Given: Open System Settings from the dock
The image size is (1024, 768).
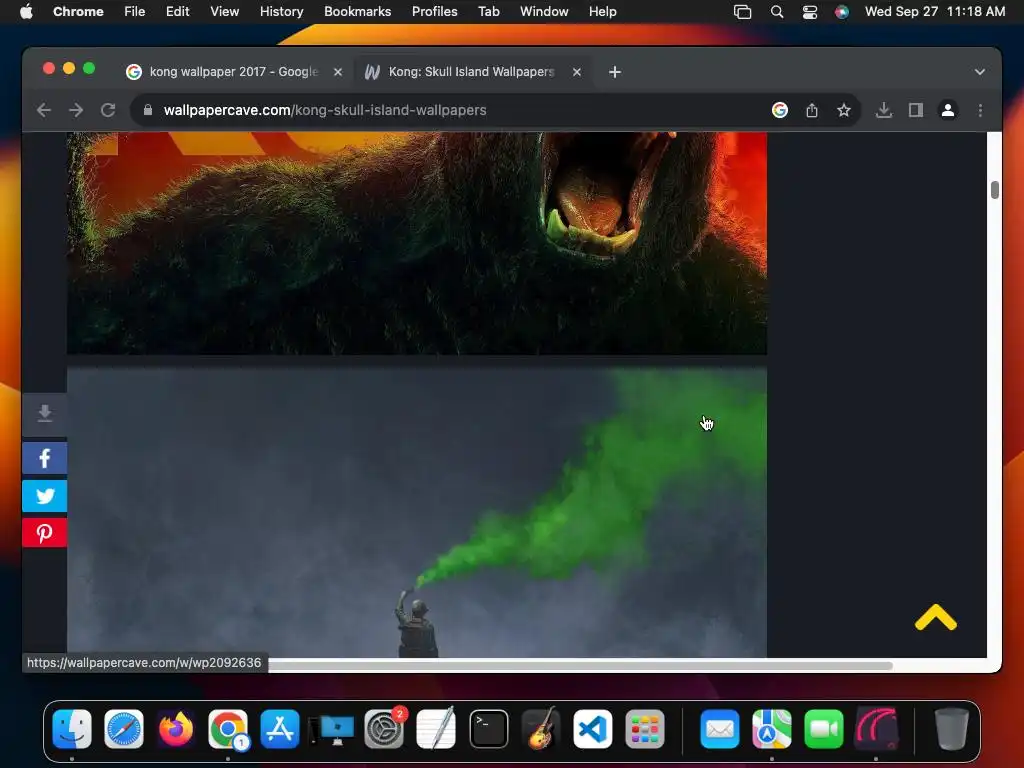Looking at the screenshot, I should 384,728.
